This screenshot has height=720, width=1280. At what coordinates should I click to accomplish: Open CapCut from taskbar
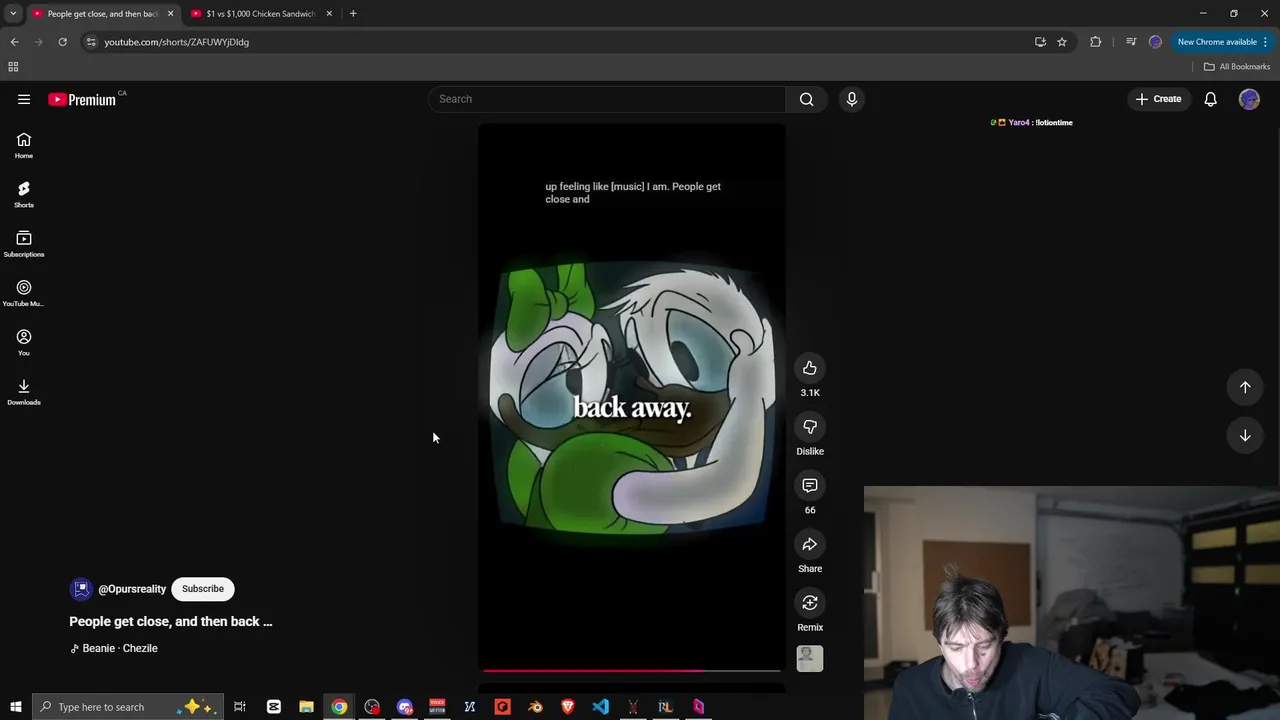273,707
